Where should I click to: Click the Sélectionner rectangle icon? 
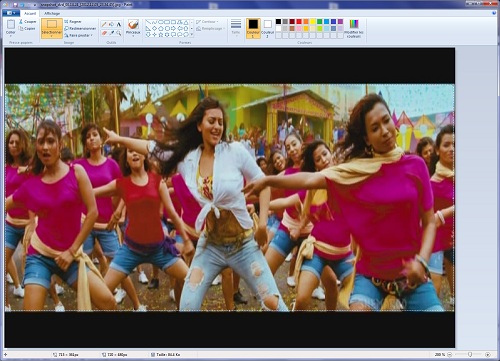click(52, 24)
